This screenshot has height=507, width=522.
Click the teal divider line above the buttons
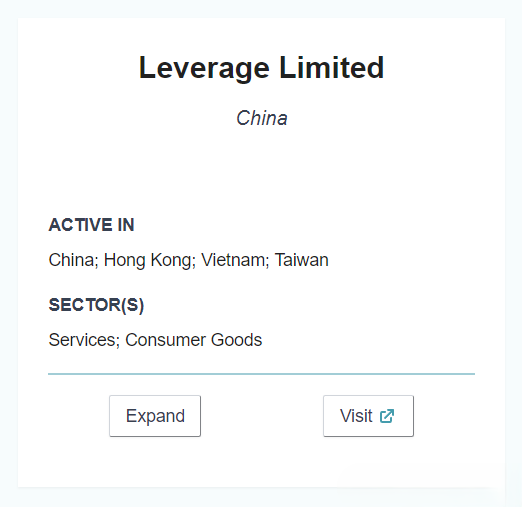[261, 374]
